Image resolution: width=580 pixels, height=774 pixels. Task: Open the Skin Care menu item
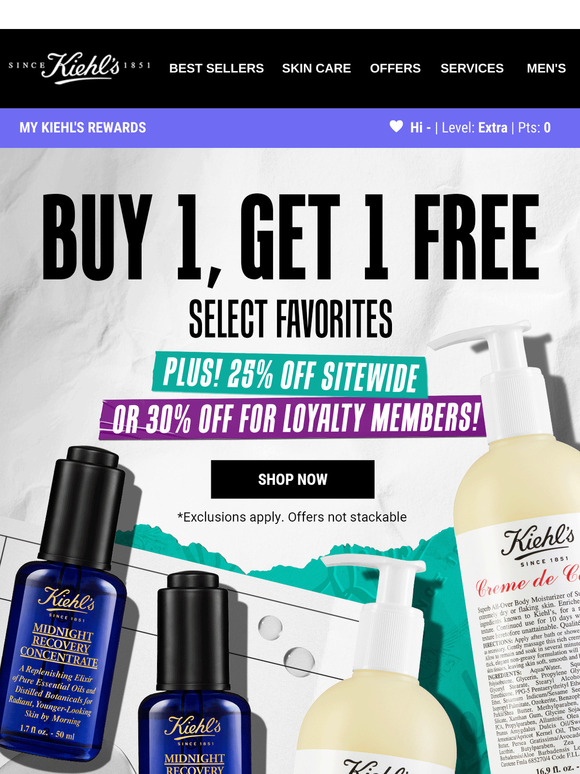coord(316,68)
